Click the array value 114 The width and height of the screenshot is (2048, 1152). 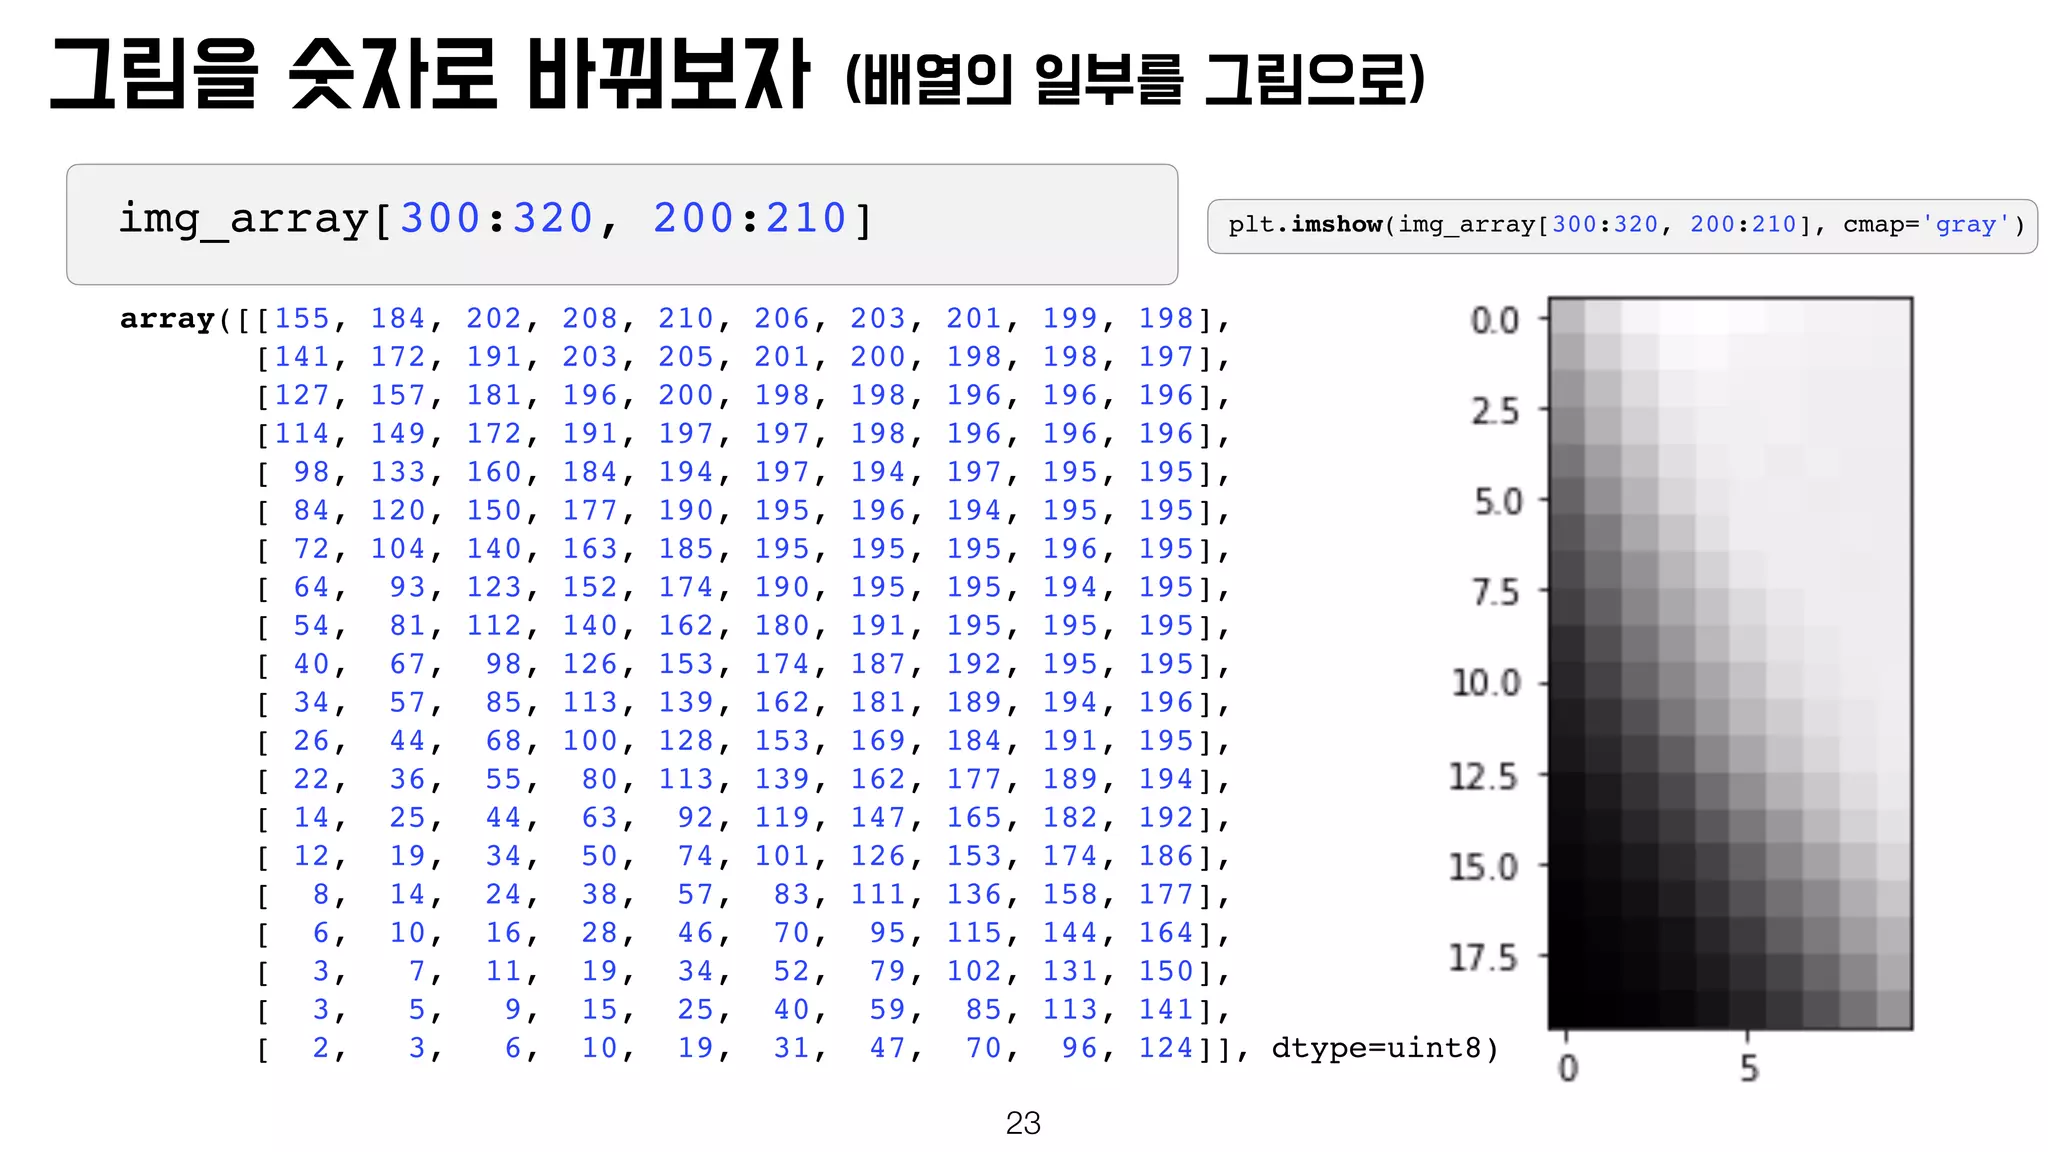click(x=302, y=433)
